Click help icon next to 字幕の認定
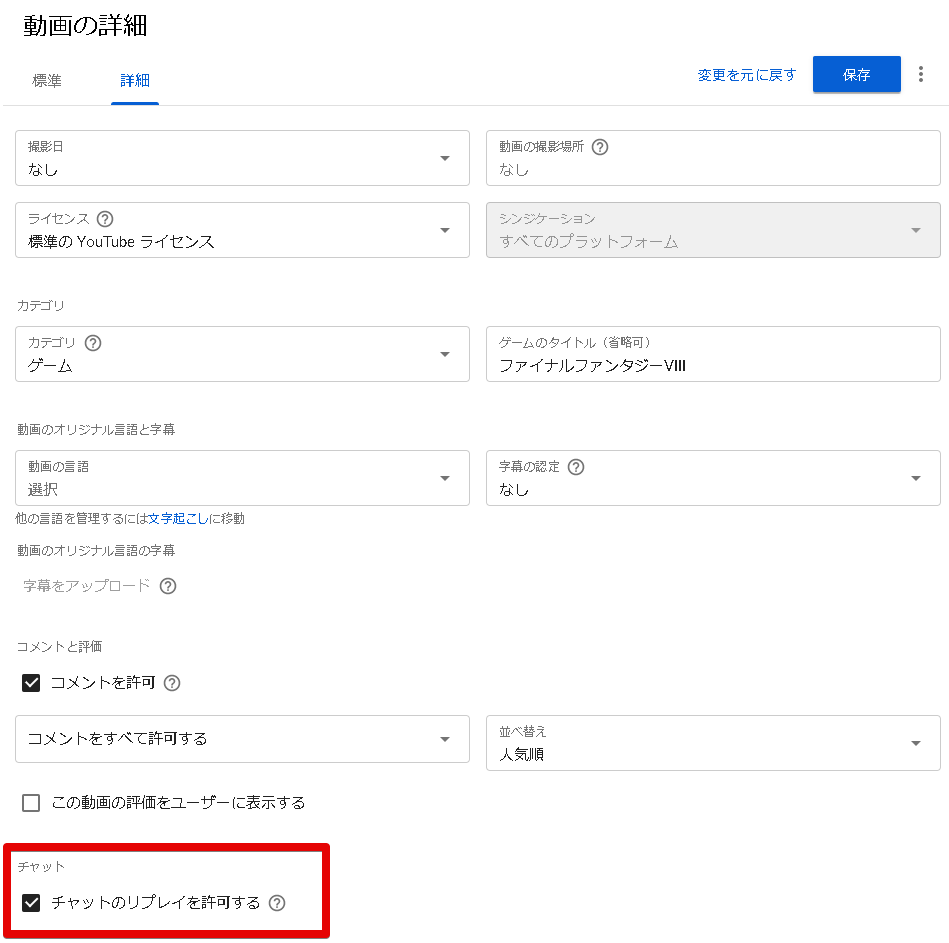The width and height of the screenshot is (949, 943). point(576,467)
